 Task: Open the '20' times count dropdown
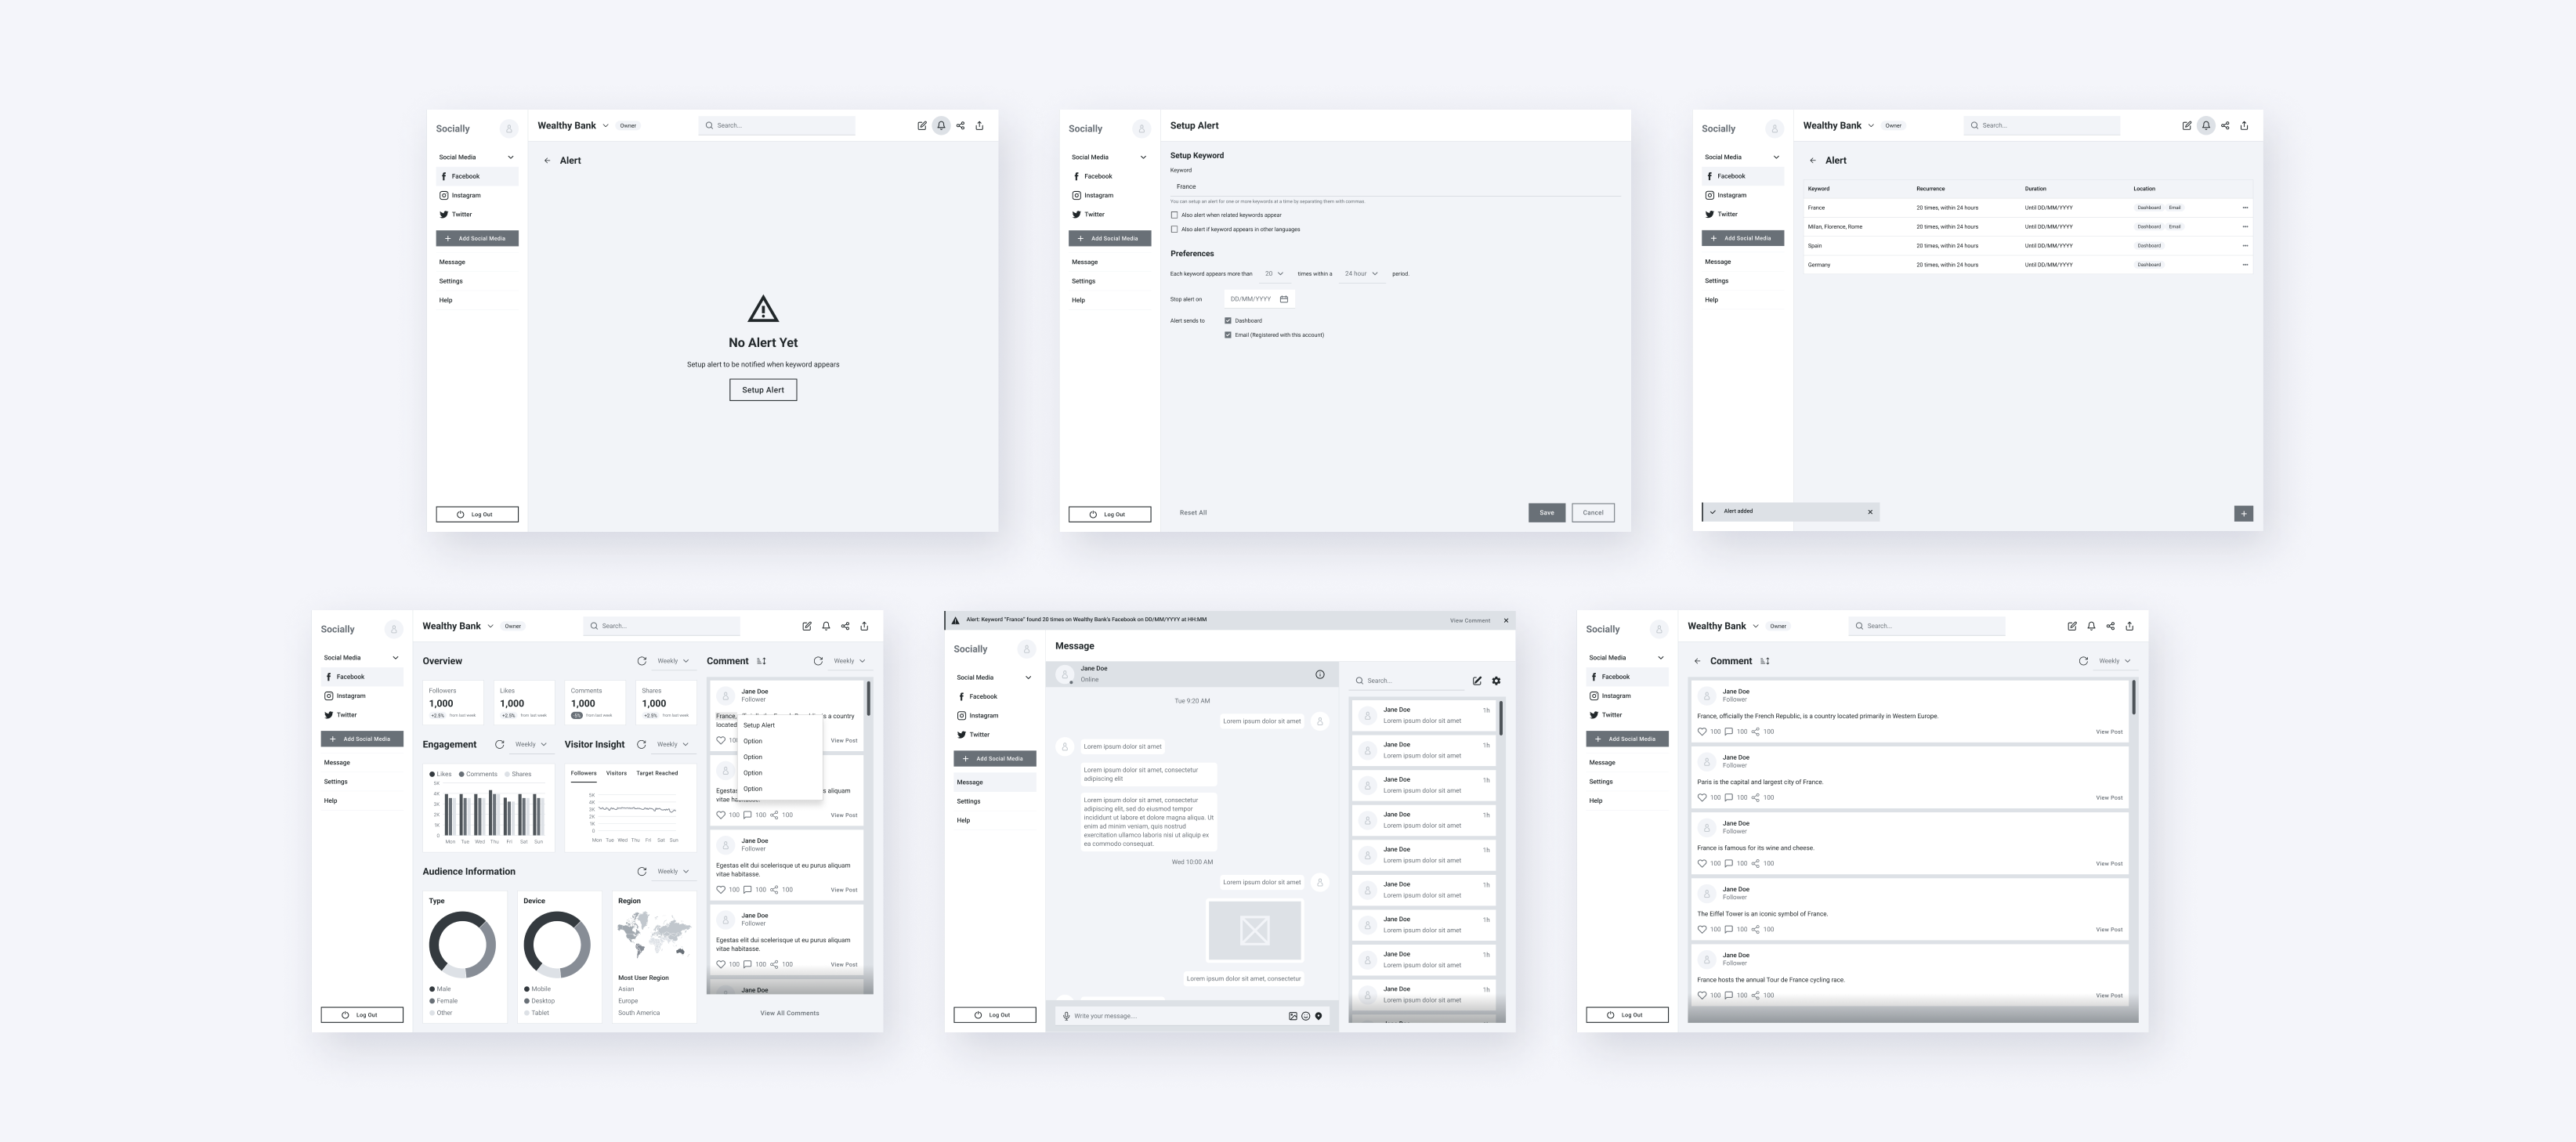click(x=1273, y=274)
